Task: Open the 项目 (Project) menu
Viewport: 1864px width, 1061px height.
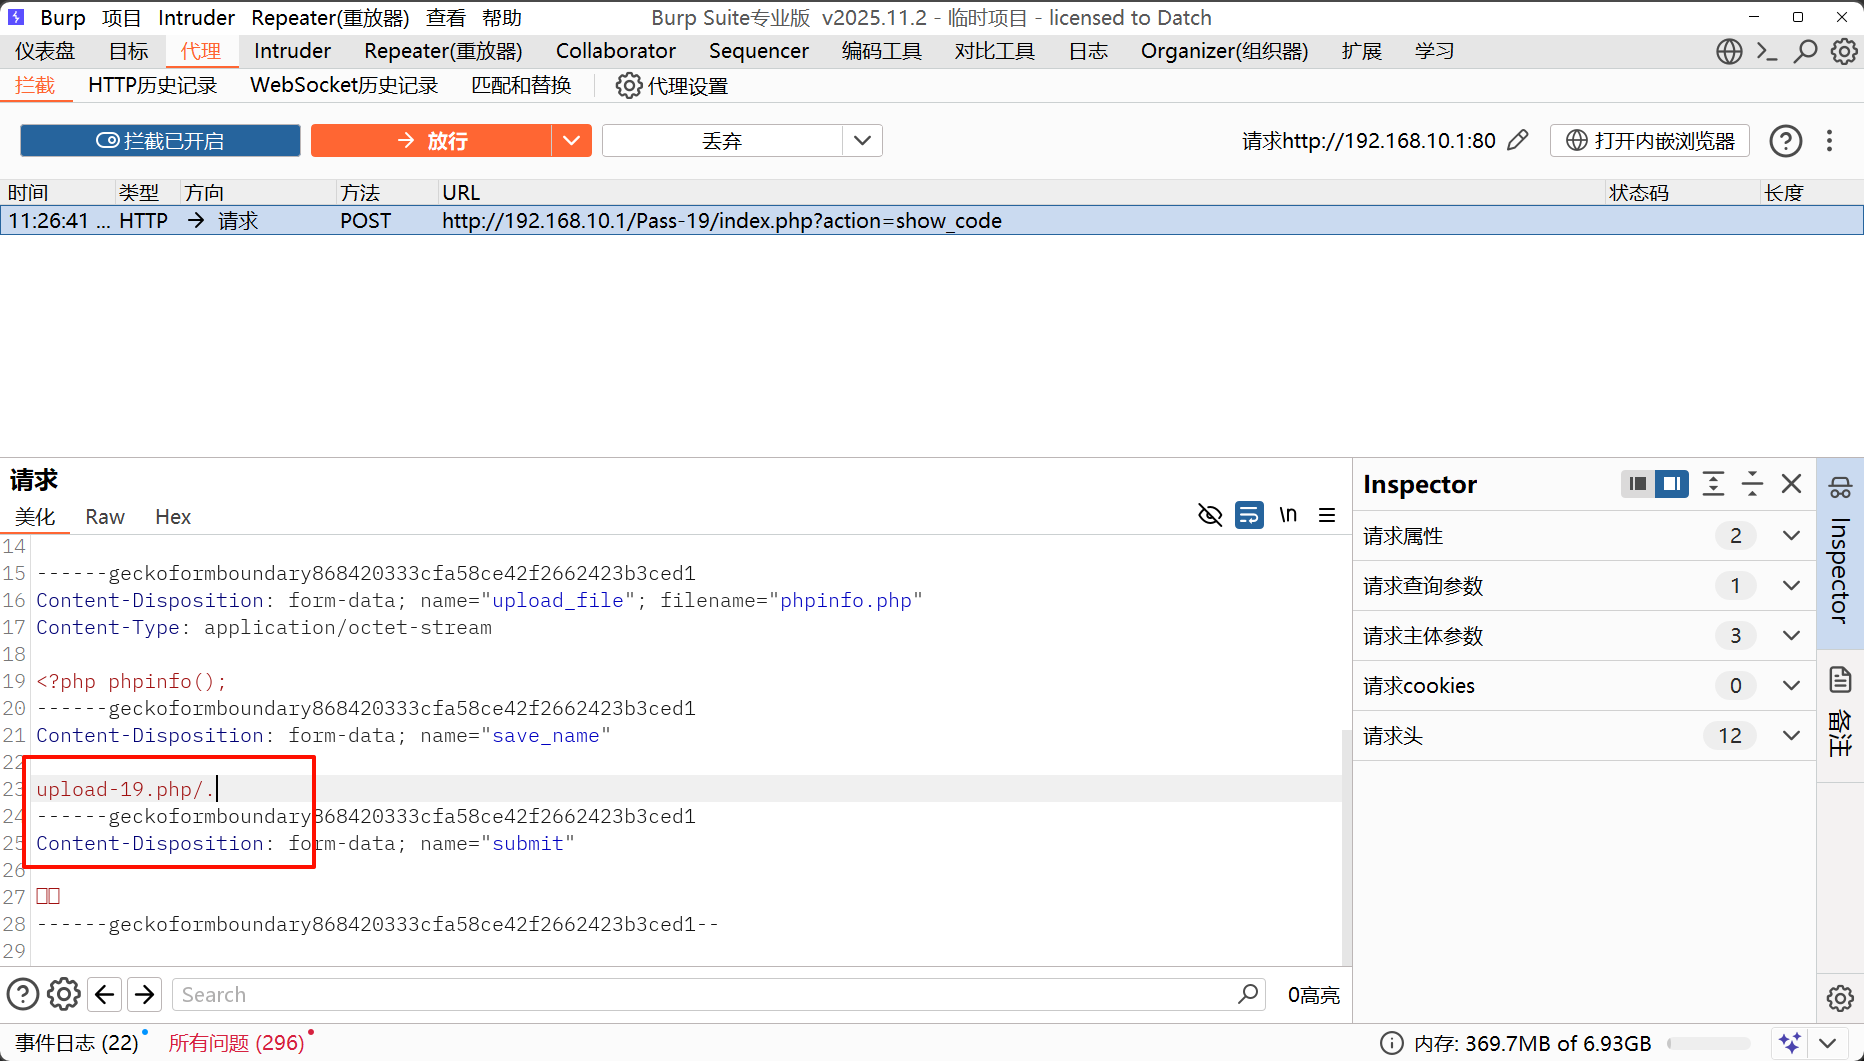Action: tap(122, 18)
